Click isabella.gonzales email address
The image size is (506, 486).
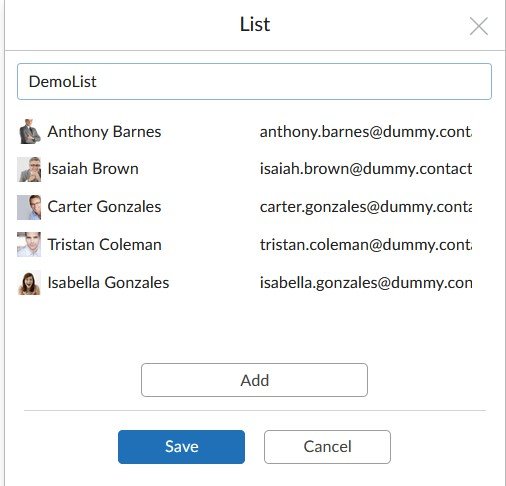[x=366, y=283]
